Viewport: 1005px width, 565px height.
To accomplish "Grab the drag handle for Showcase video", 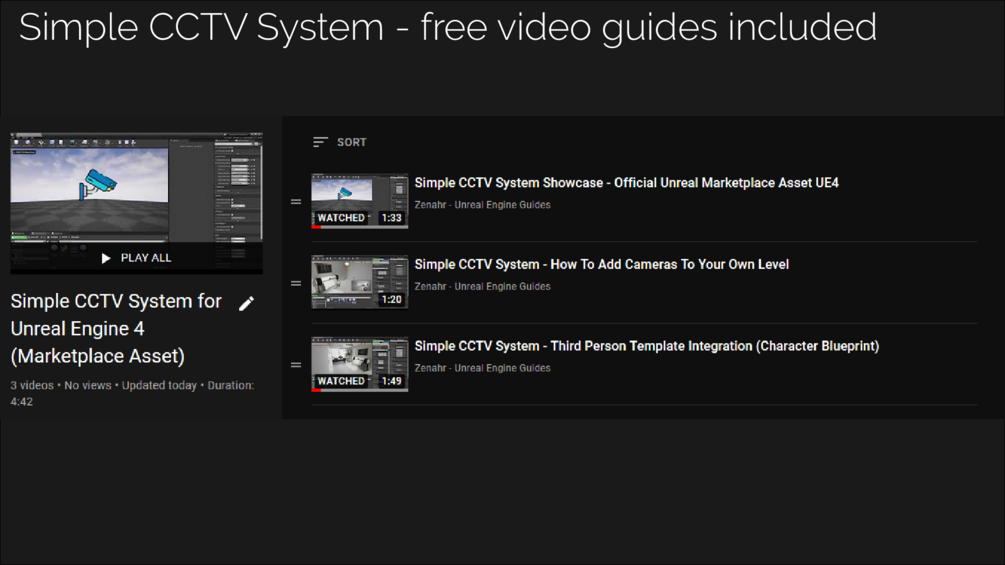I will pyautogui.click(x=296, y=202).
